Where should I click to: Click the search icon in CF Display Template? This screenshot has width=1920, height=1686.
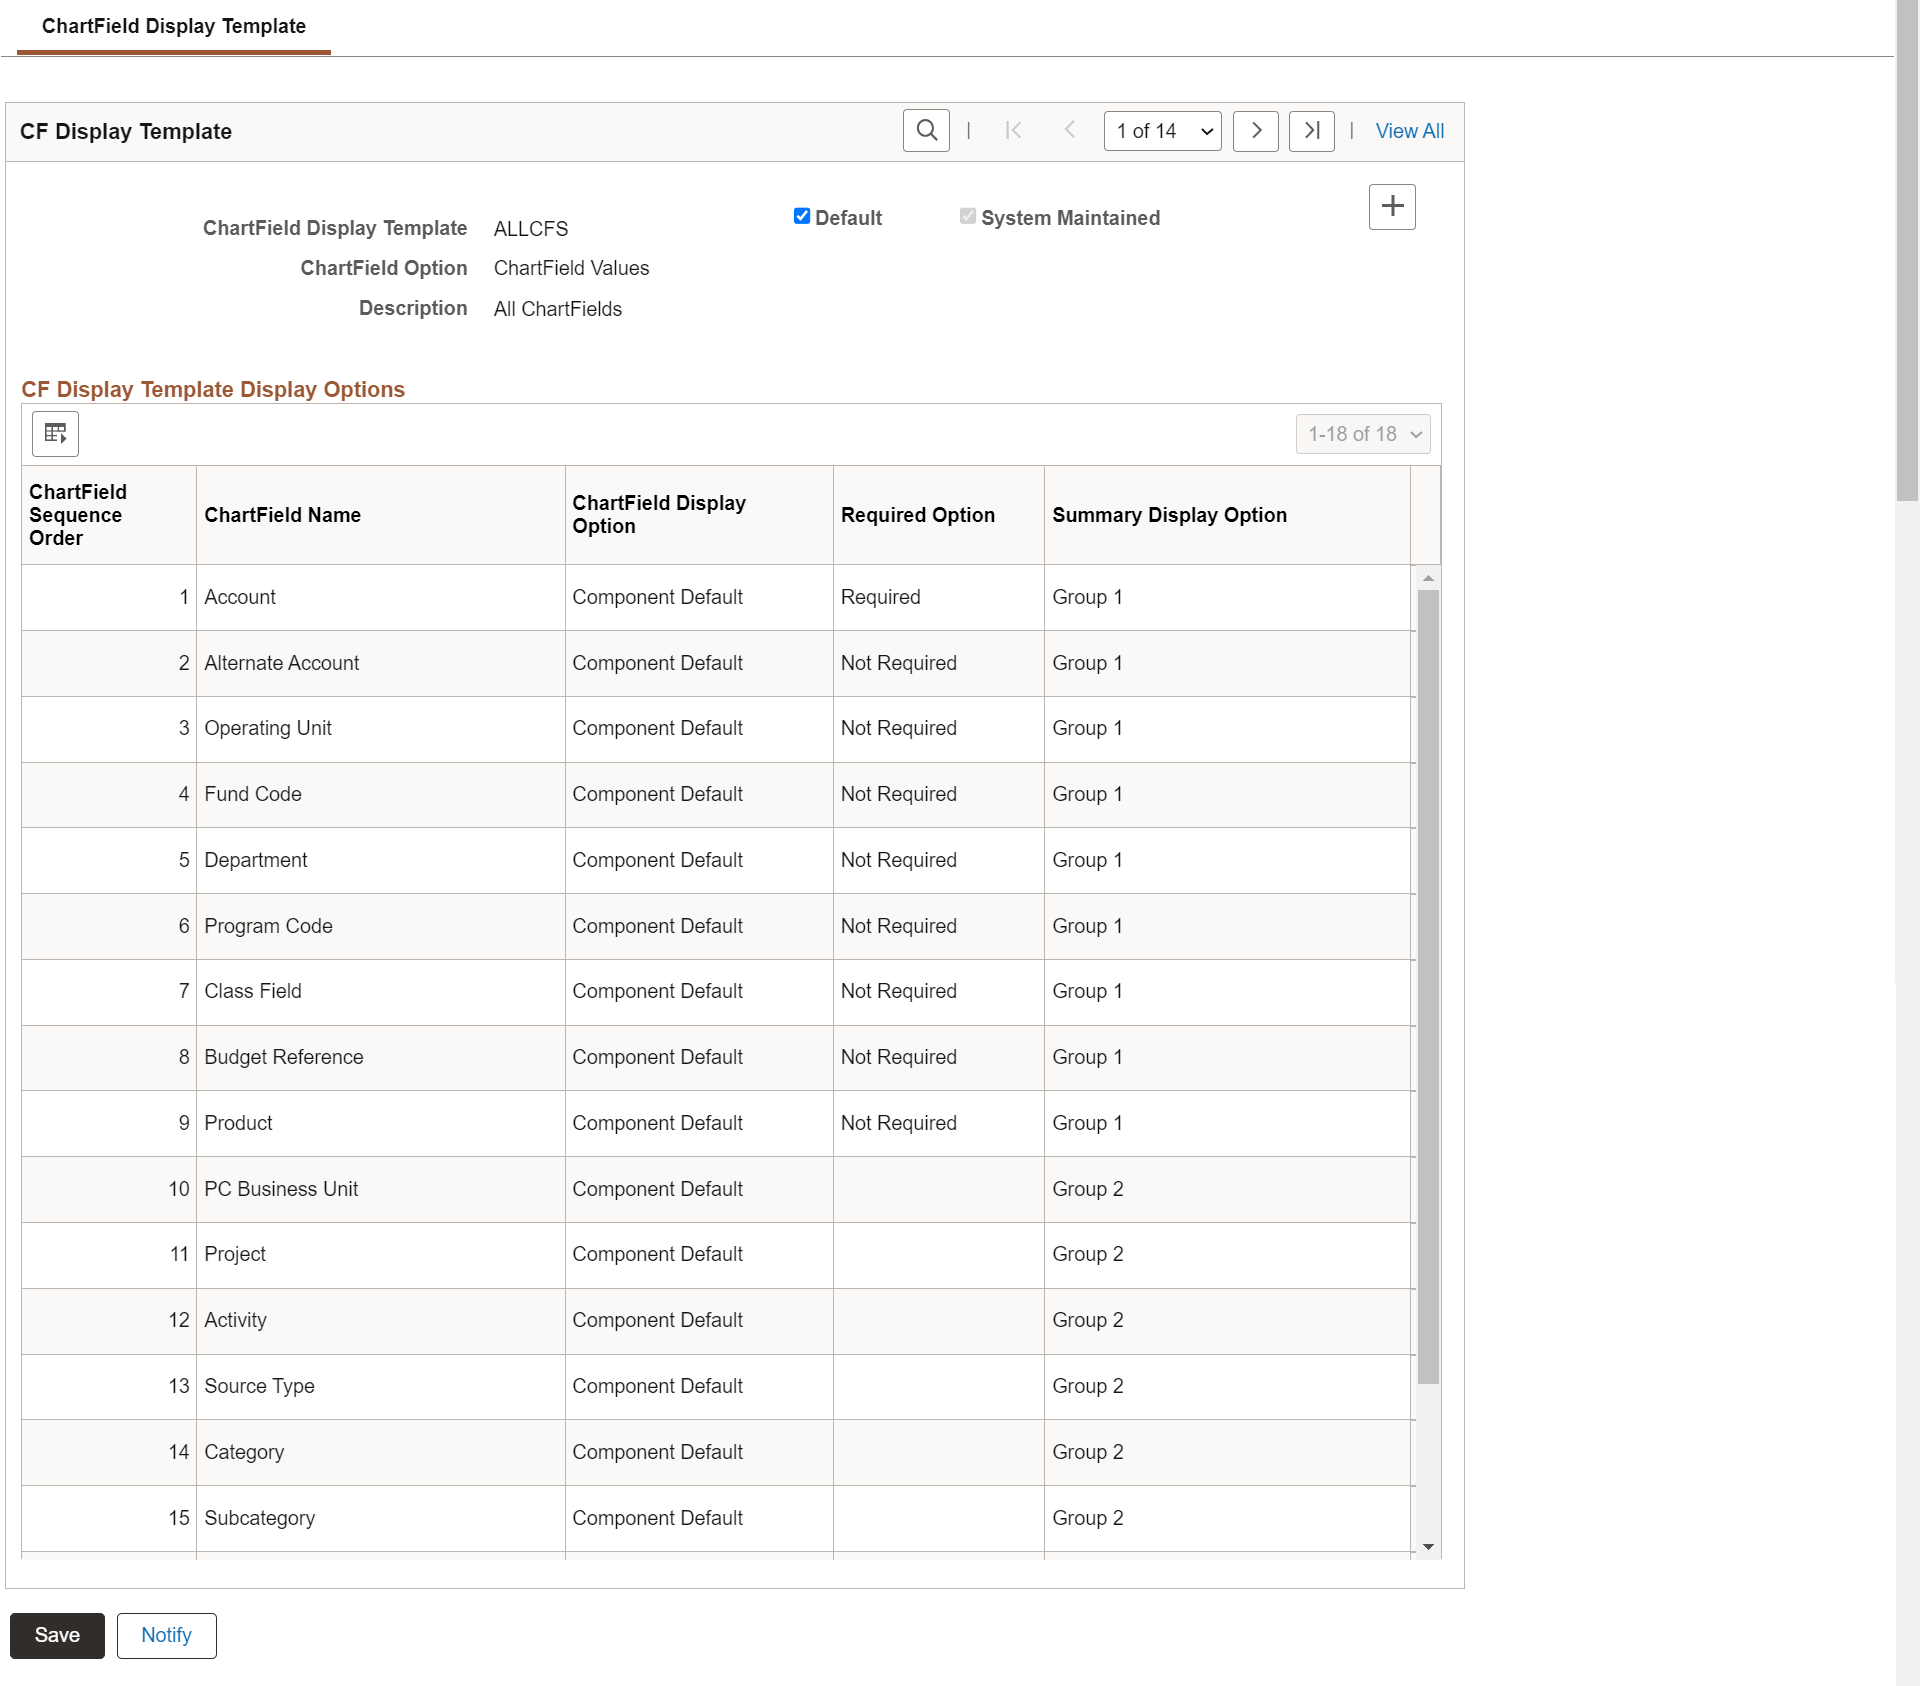click(x=927, y=131)
